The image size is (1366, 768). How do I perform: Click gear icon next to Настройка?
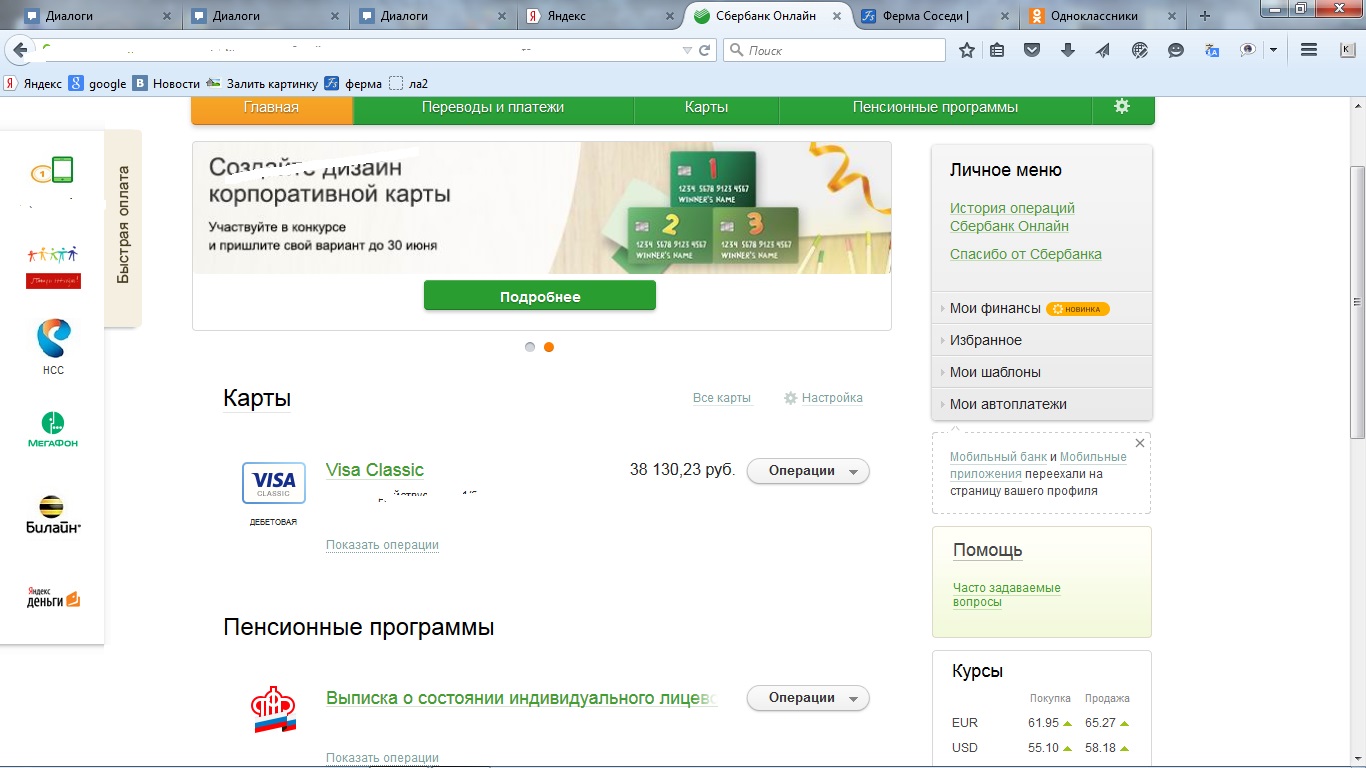pos(790,398)
